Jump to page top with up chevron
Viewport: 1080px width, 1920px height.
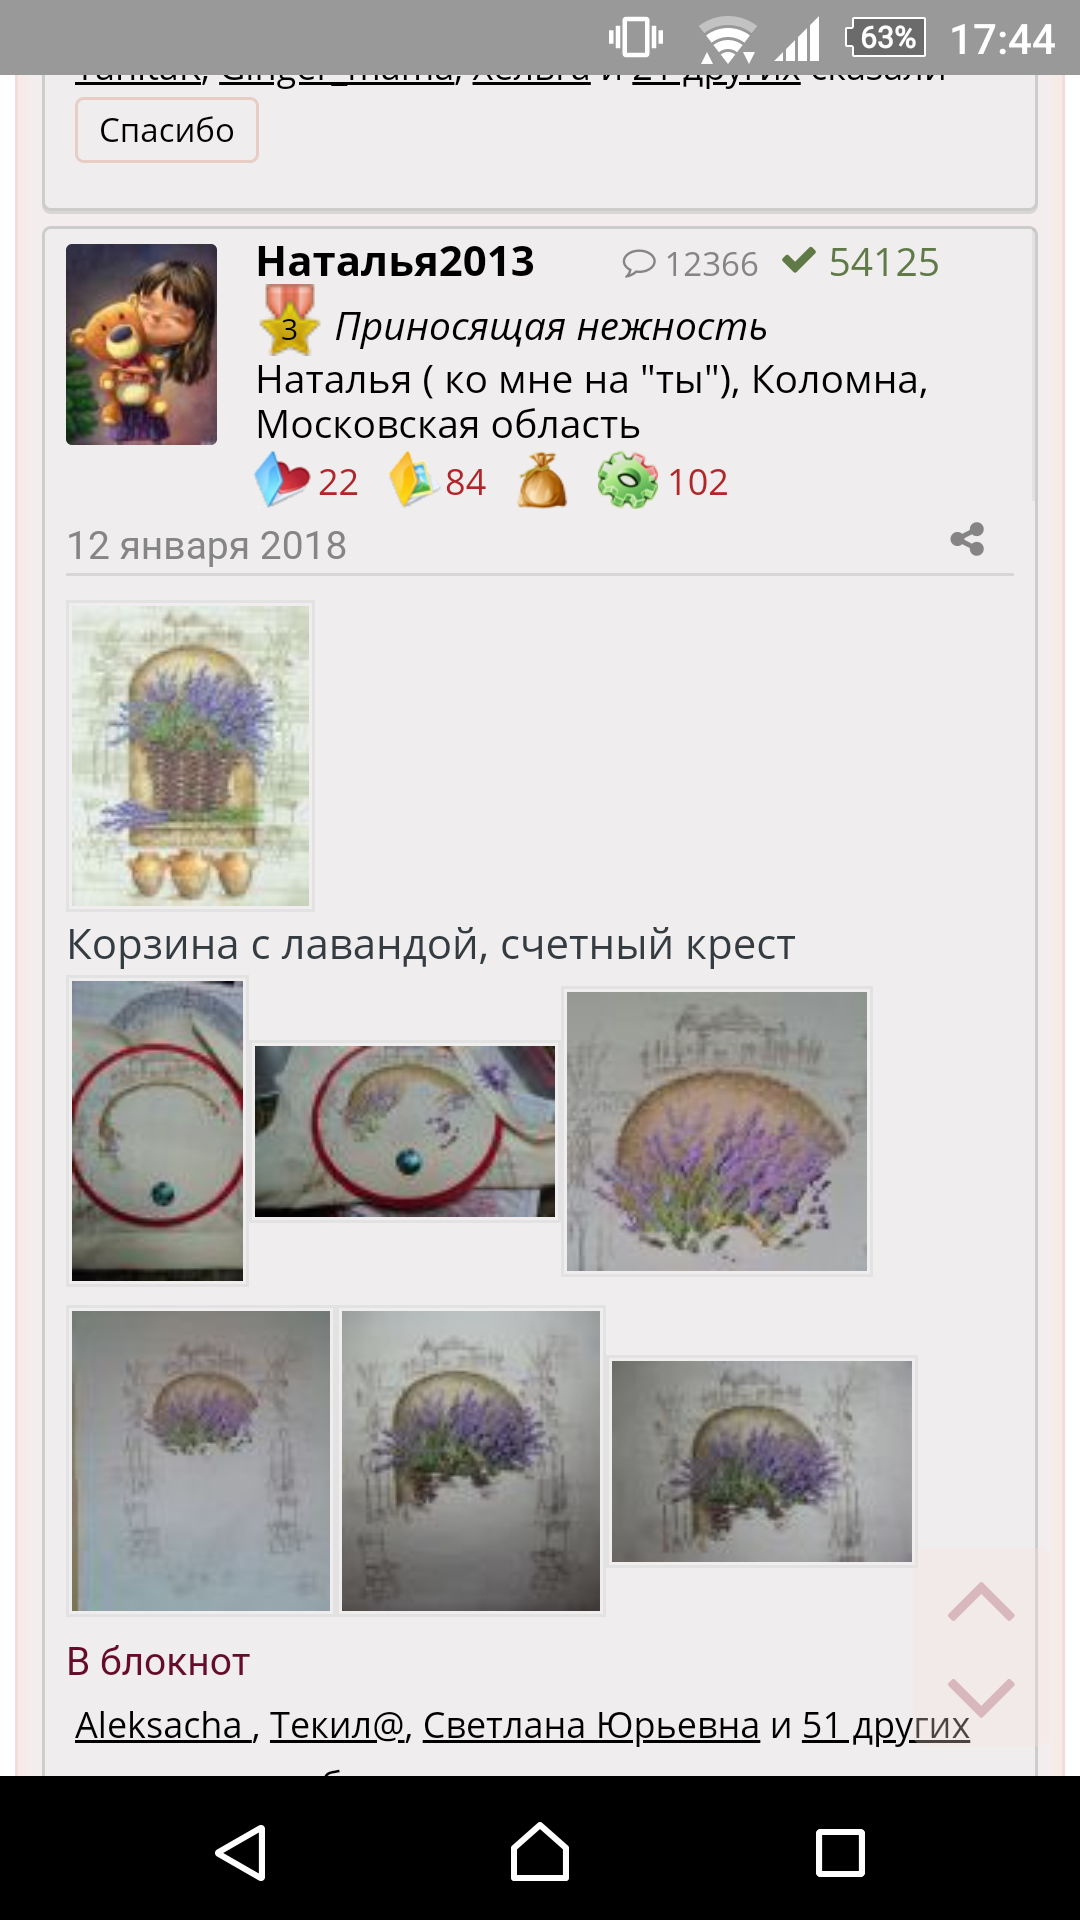[981, 1602]
